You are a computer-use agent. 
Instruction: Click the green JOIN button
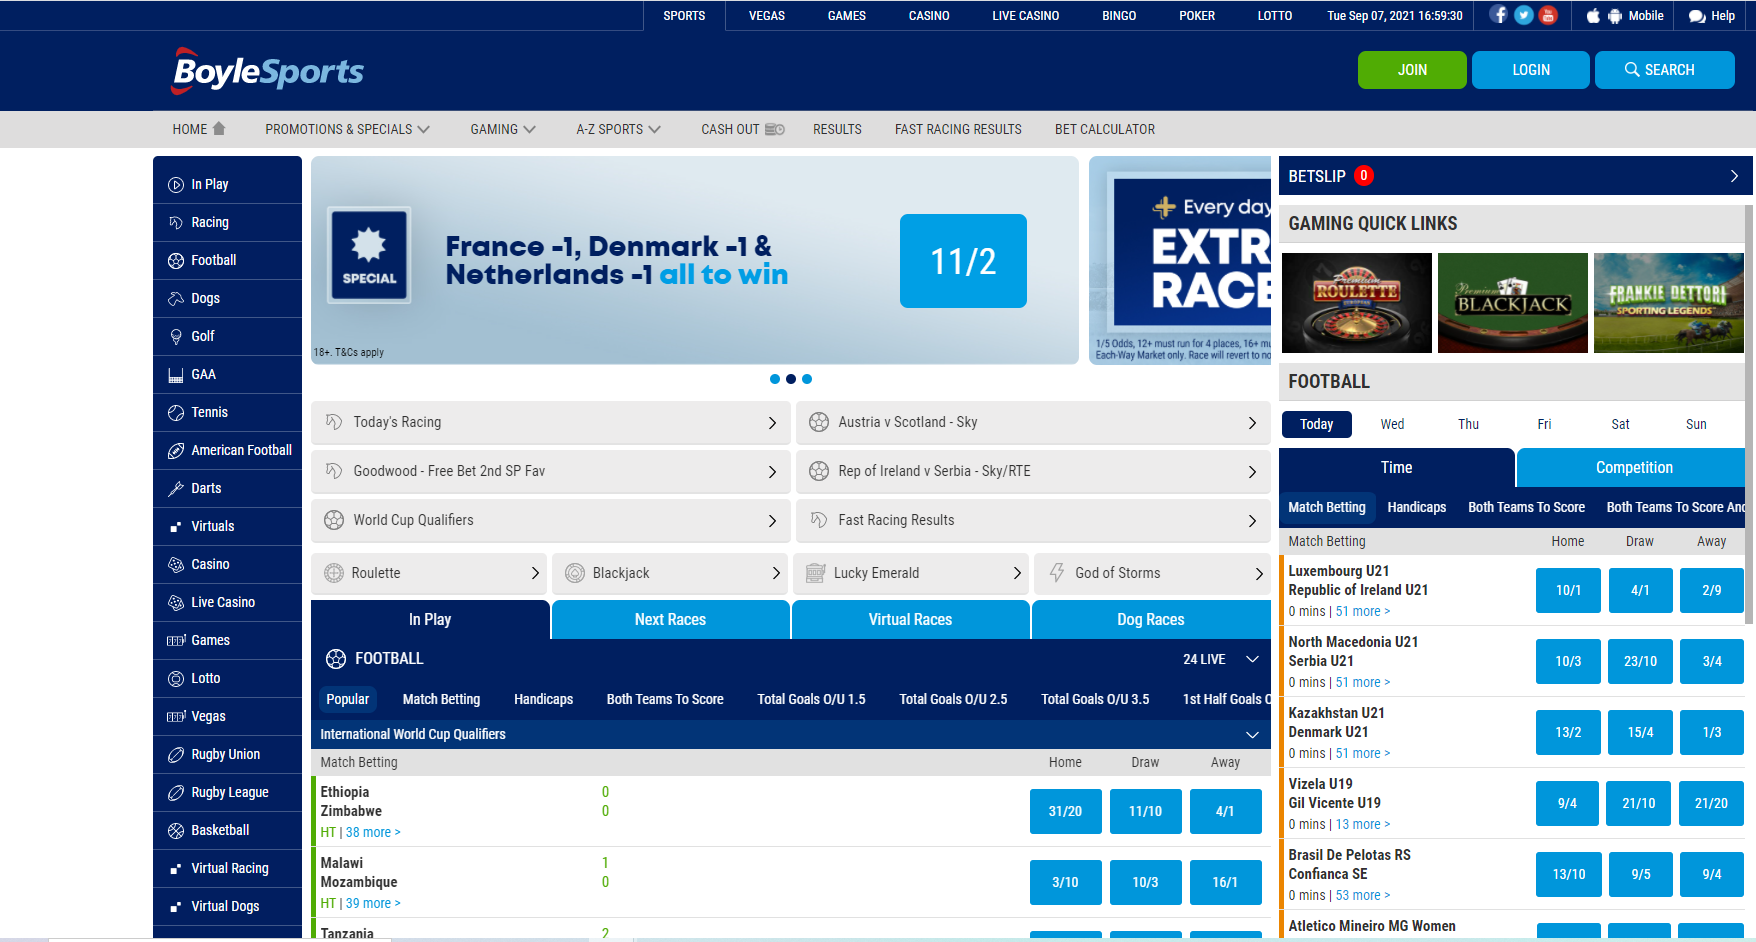tap(1412, 70)
